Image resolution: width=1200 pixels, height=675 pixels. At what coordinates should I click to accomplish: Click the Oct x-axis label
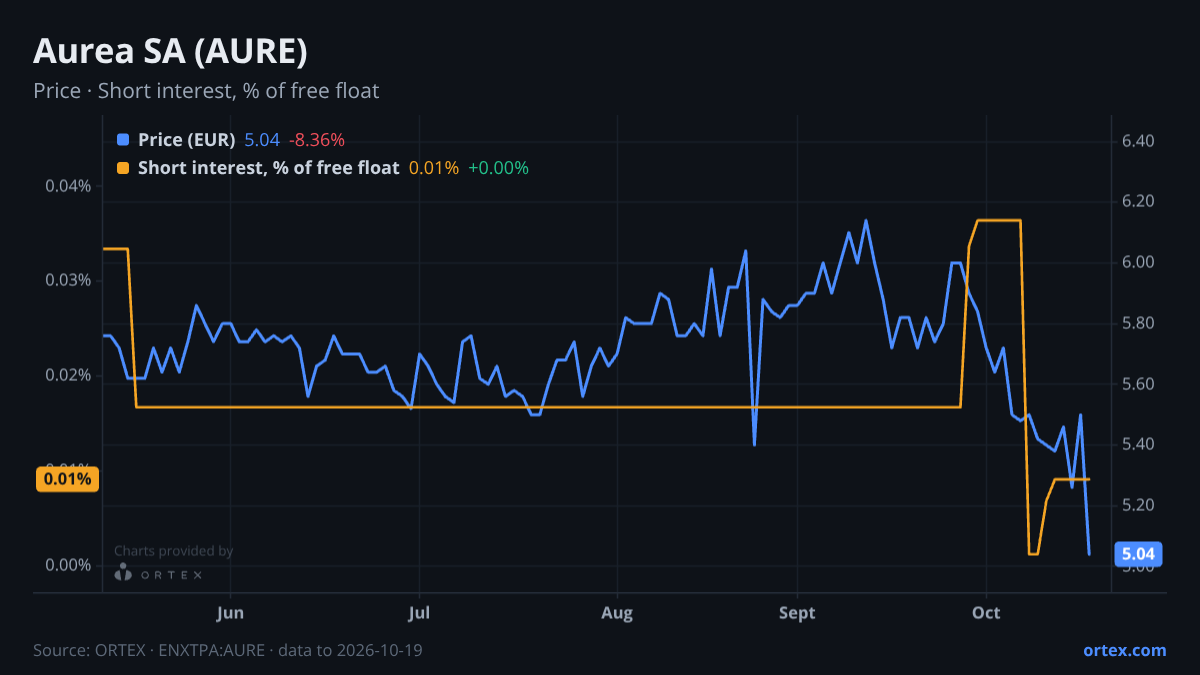(986, 612)
